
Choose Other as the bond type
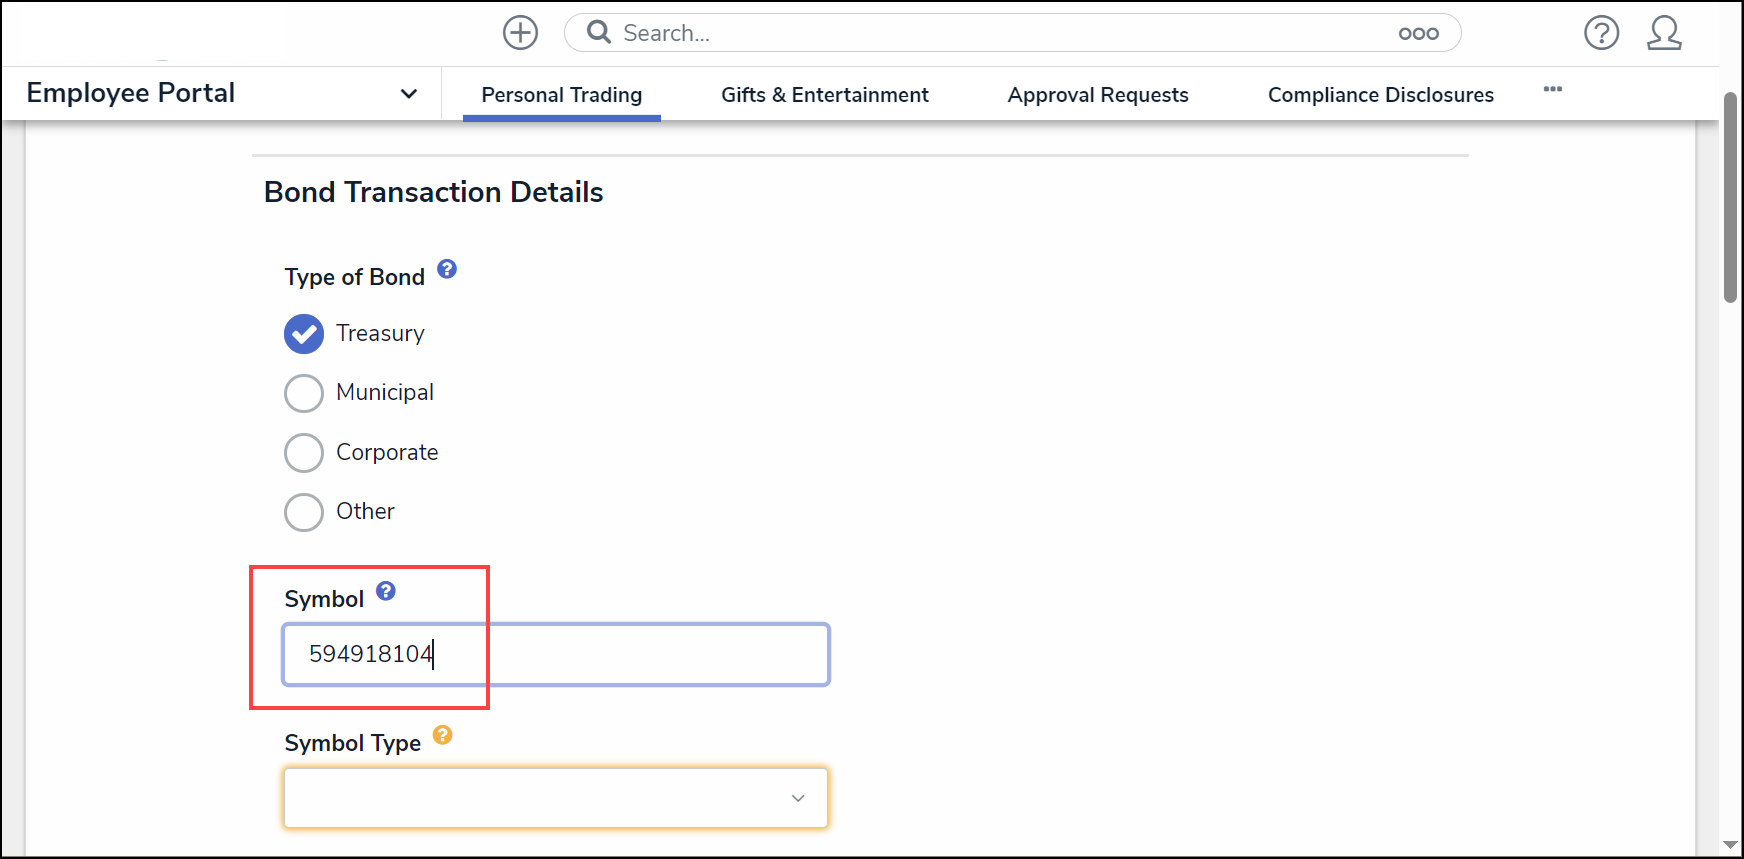coord(304,512)
